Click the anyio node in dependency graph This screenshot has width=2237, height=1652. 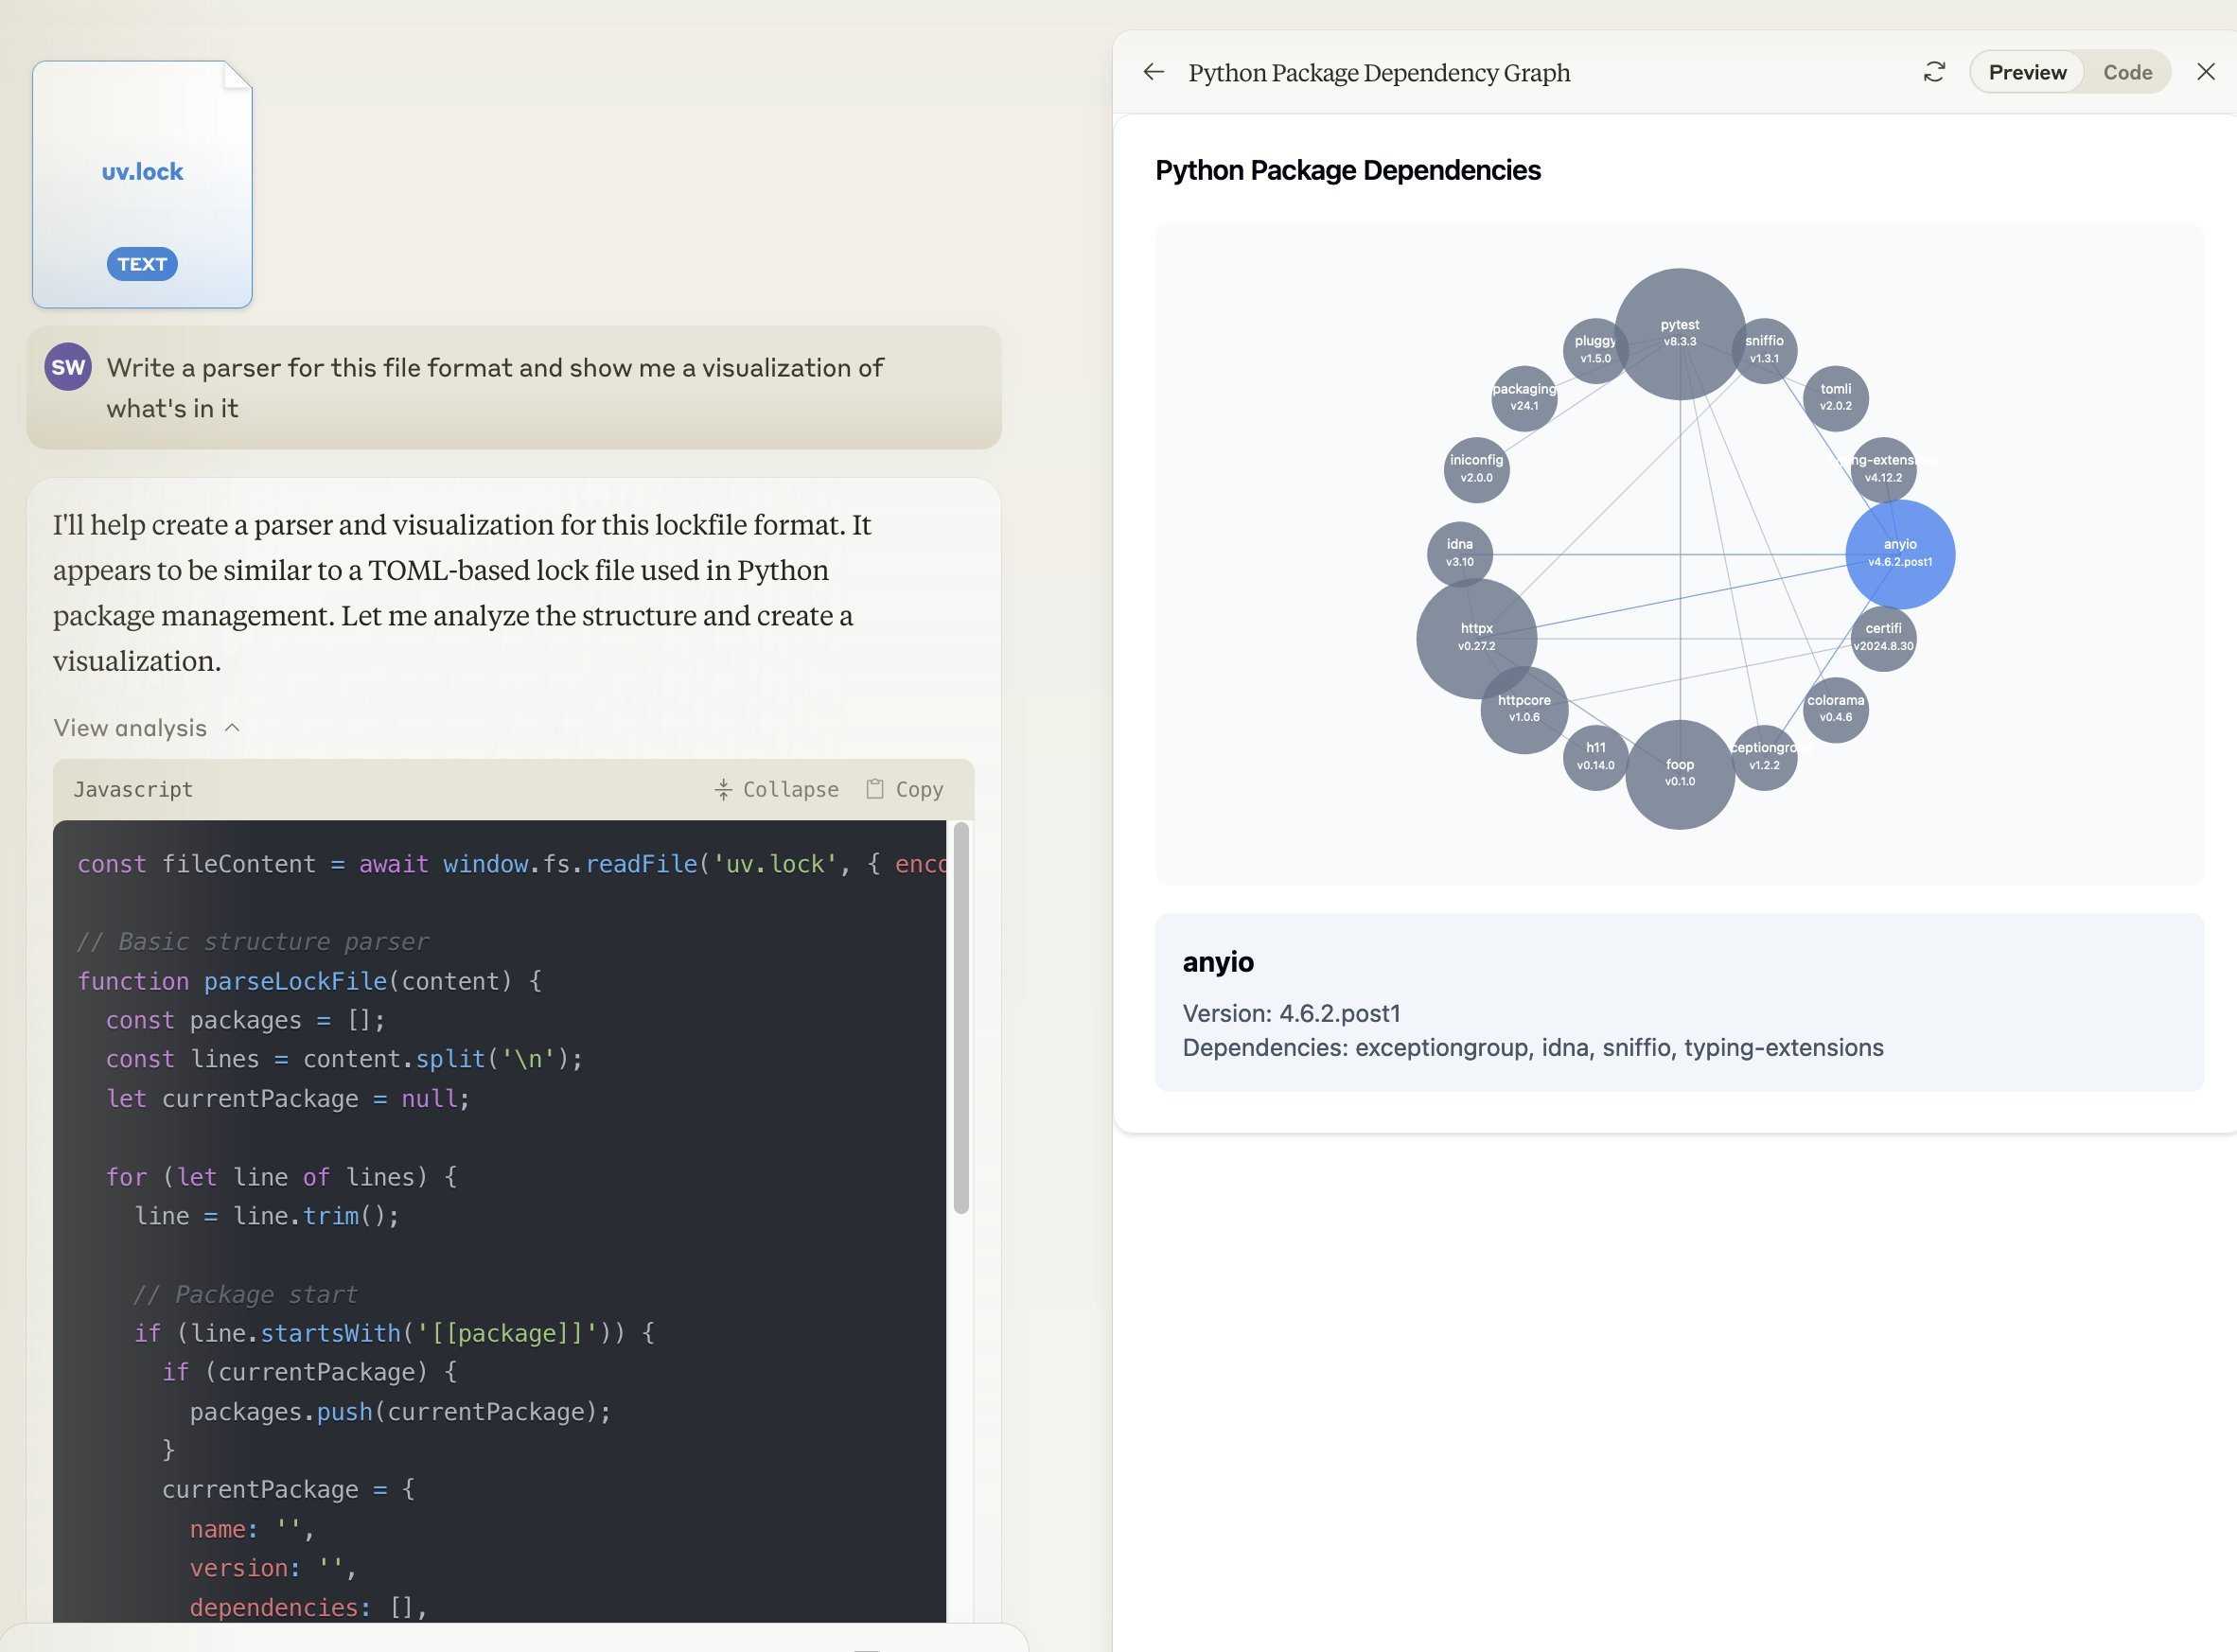[1900, 553]
